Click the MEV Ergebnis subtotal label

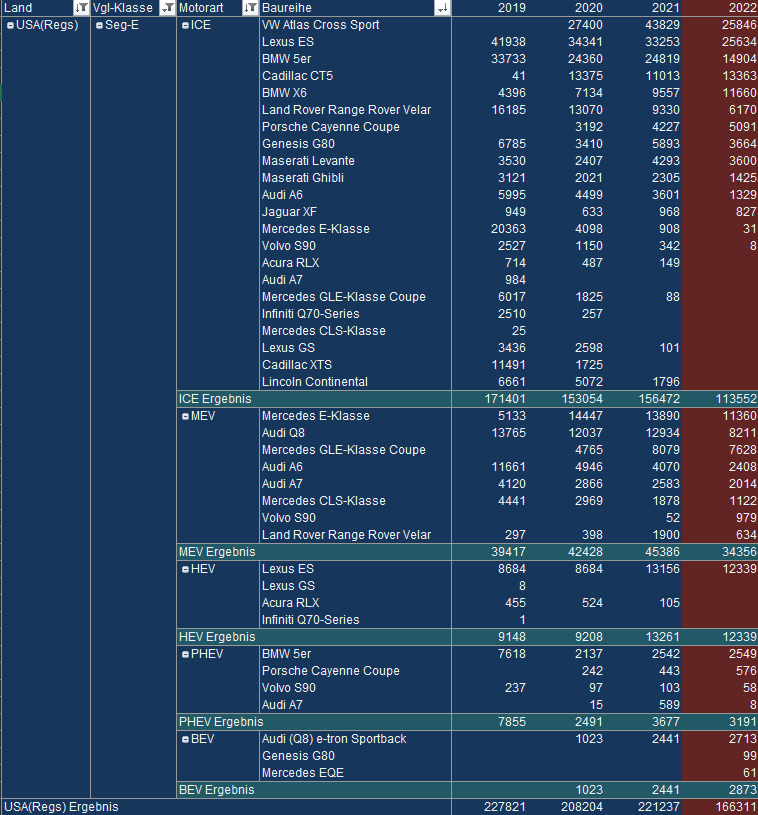tap(217, 552)
